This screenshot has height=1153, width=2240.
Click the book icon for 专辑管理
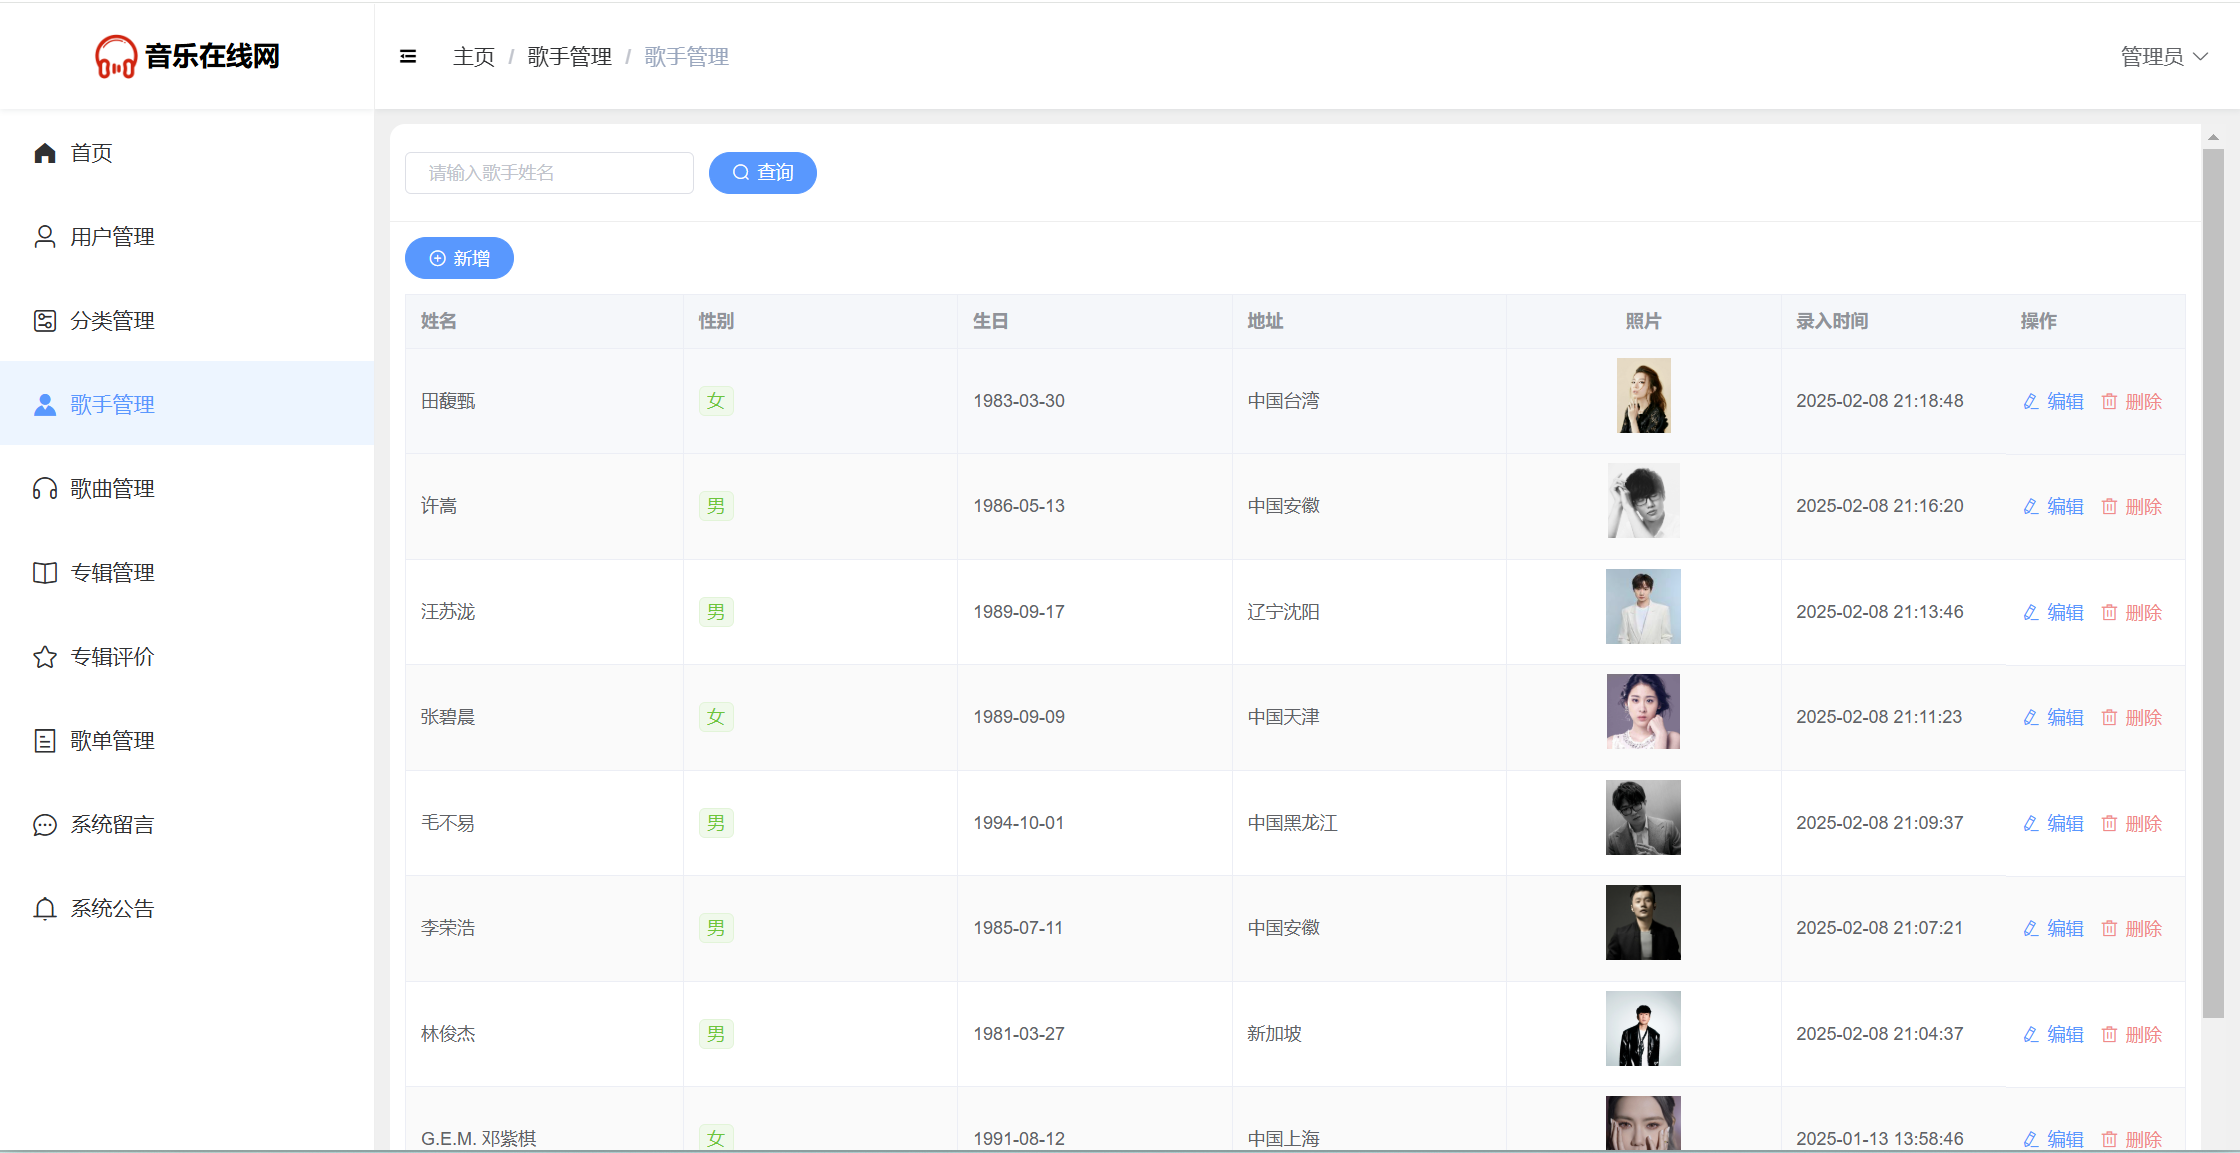[45, 573]
